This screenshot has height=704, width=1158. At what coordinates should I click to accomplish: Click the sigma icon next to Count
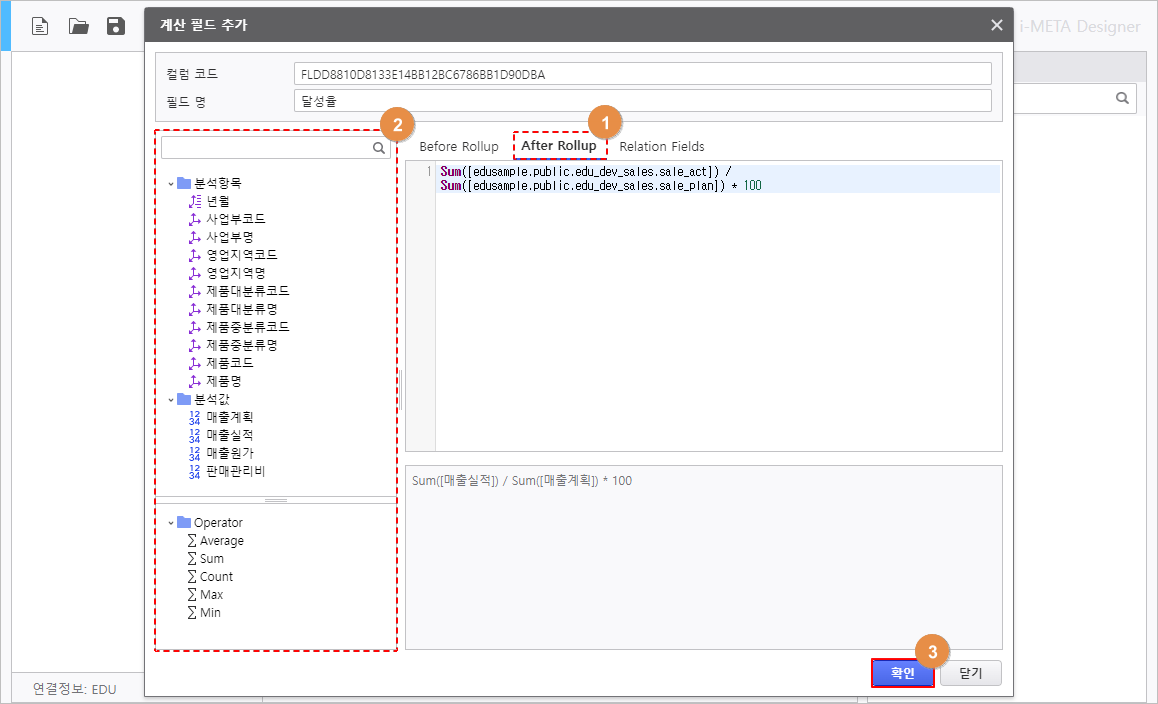(x=192, y=577)
